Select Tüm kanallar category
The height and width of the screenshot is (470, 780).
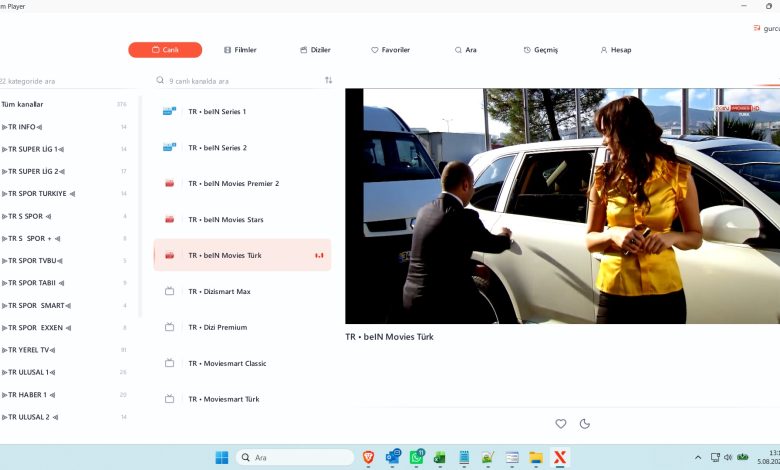(65, 104)
